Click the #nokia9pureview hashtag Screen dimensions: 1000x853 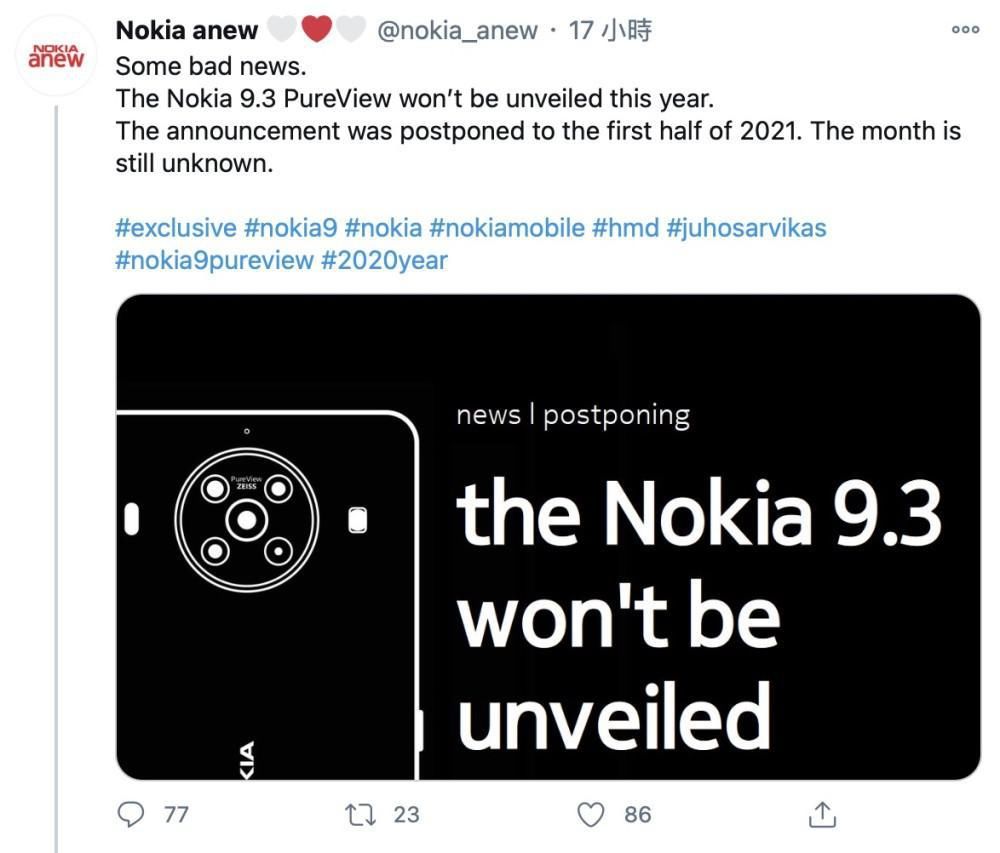pyautogui.click(x=214, y=260)
